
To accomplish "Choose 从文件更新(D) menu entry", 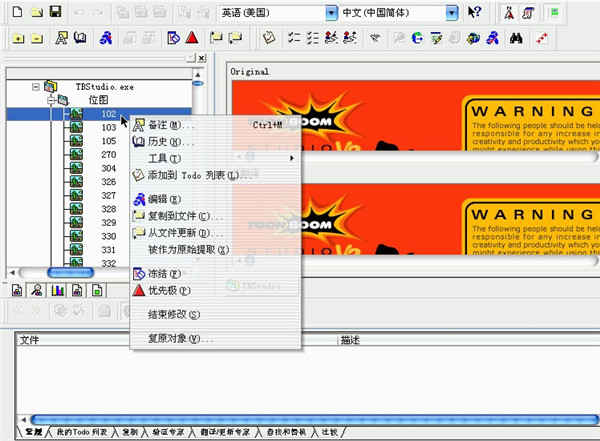I will click(215, 233).
